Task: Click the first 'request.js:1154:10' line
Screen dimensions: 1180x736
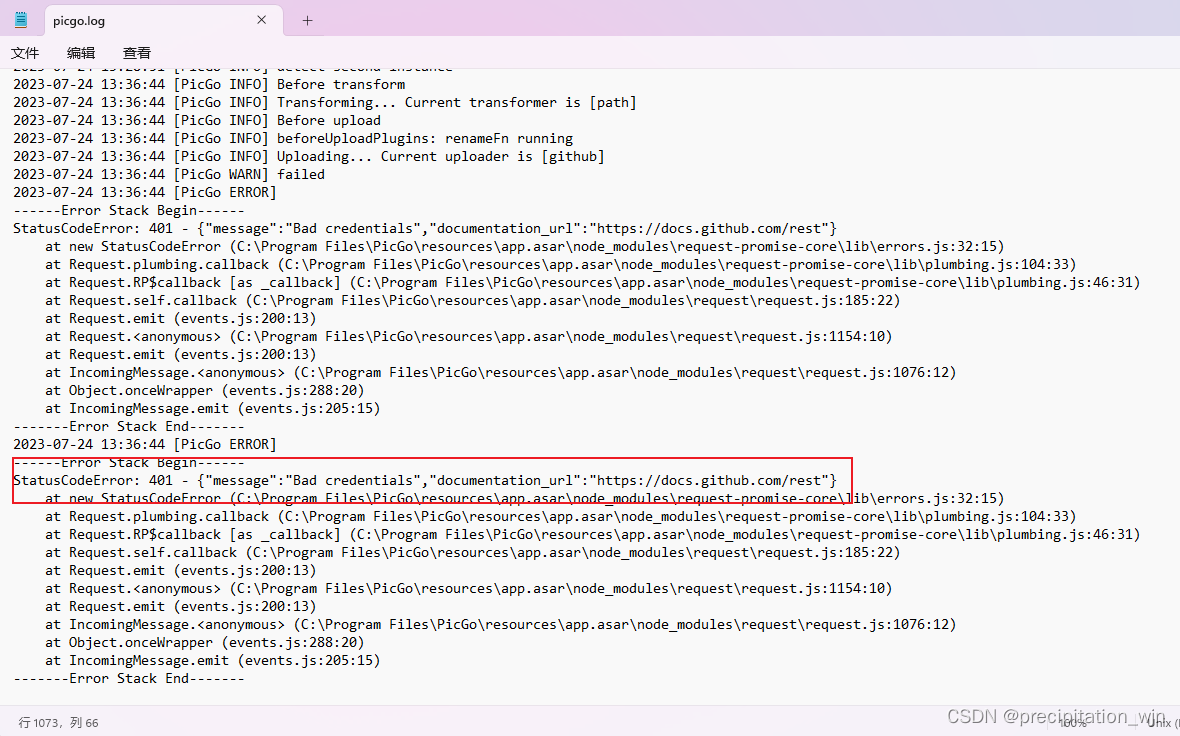Action: [x=468, y=336]
